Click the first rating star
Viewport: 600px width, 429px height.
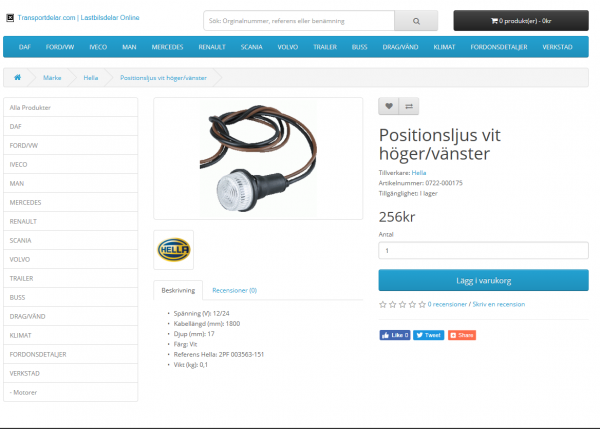(x=383, y=304)
